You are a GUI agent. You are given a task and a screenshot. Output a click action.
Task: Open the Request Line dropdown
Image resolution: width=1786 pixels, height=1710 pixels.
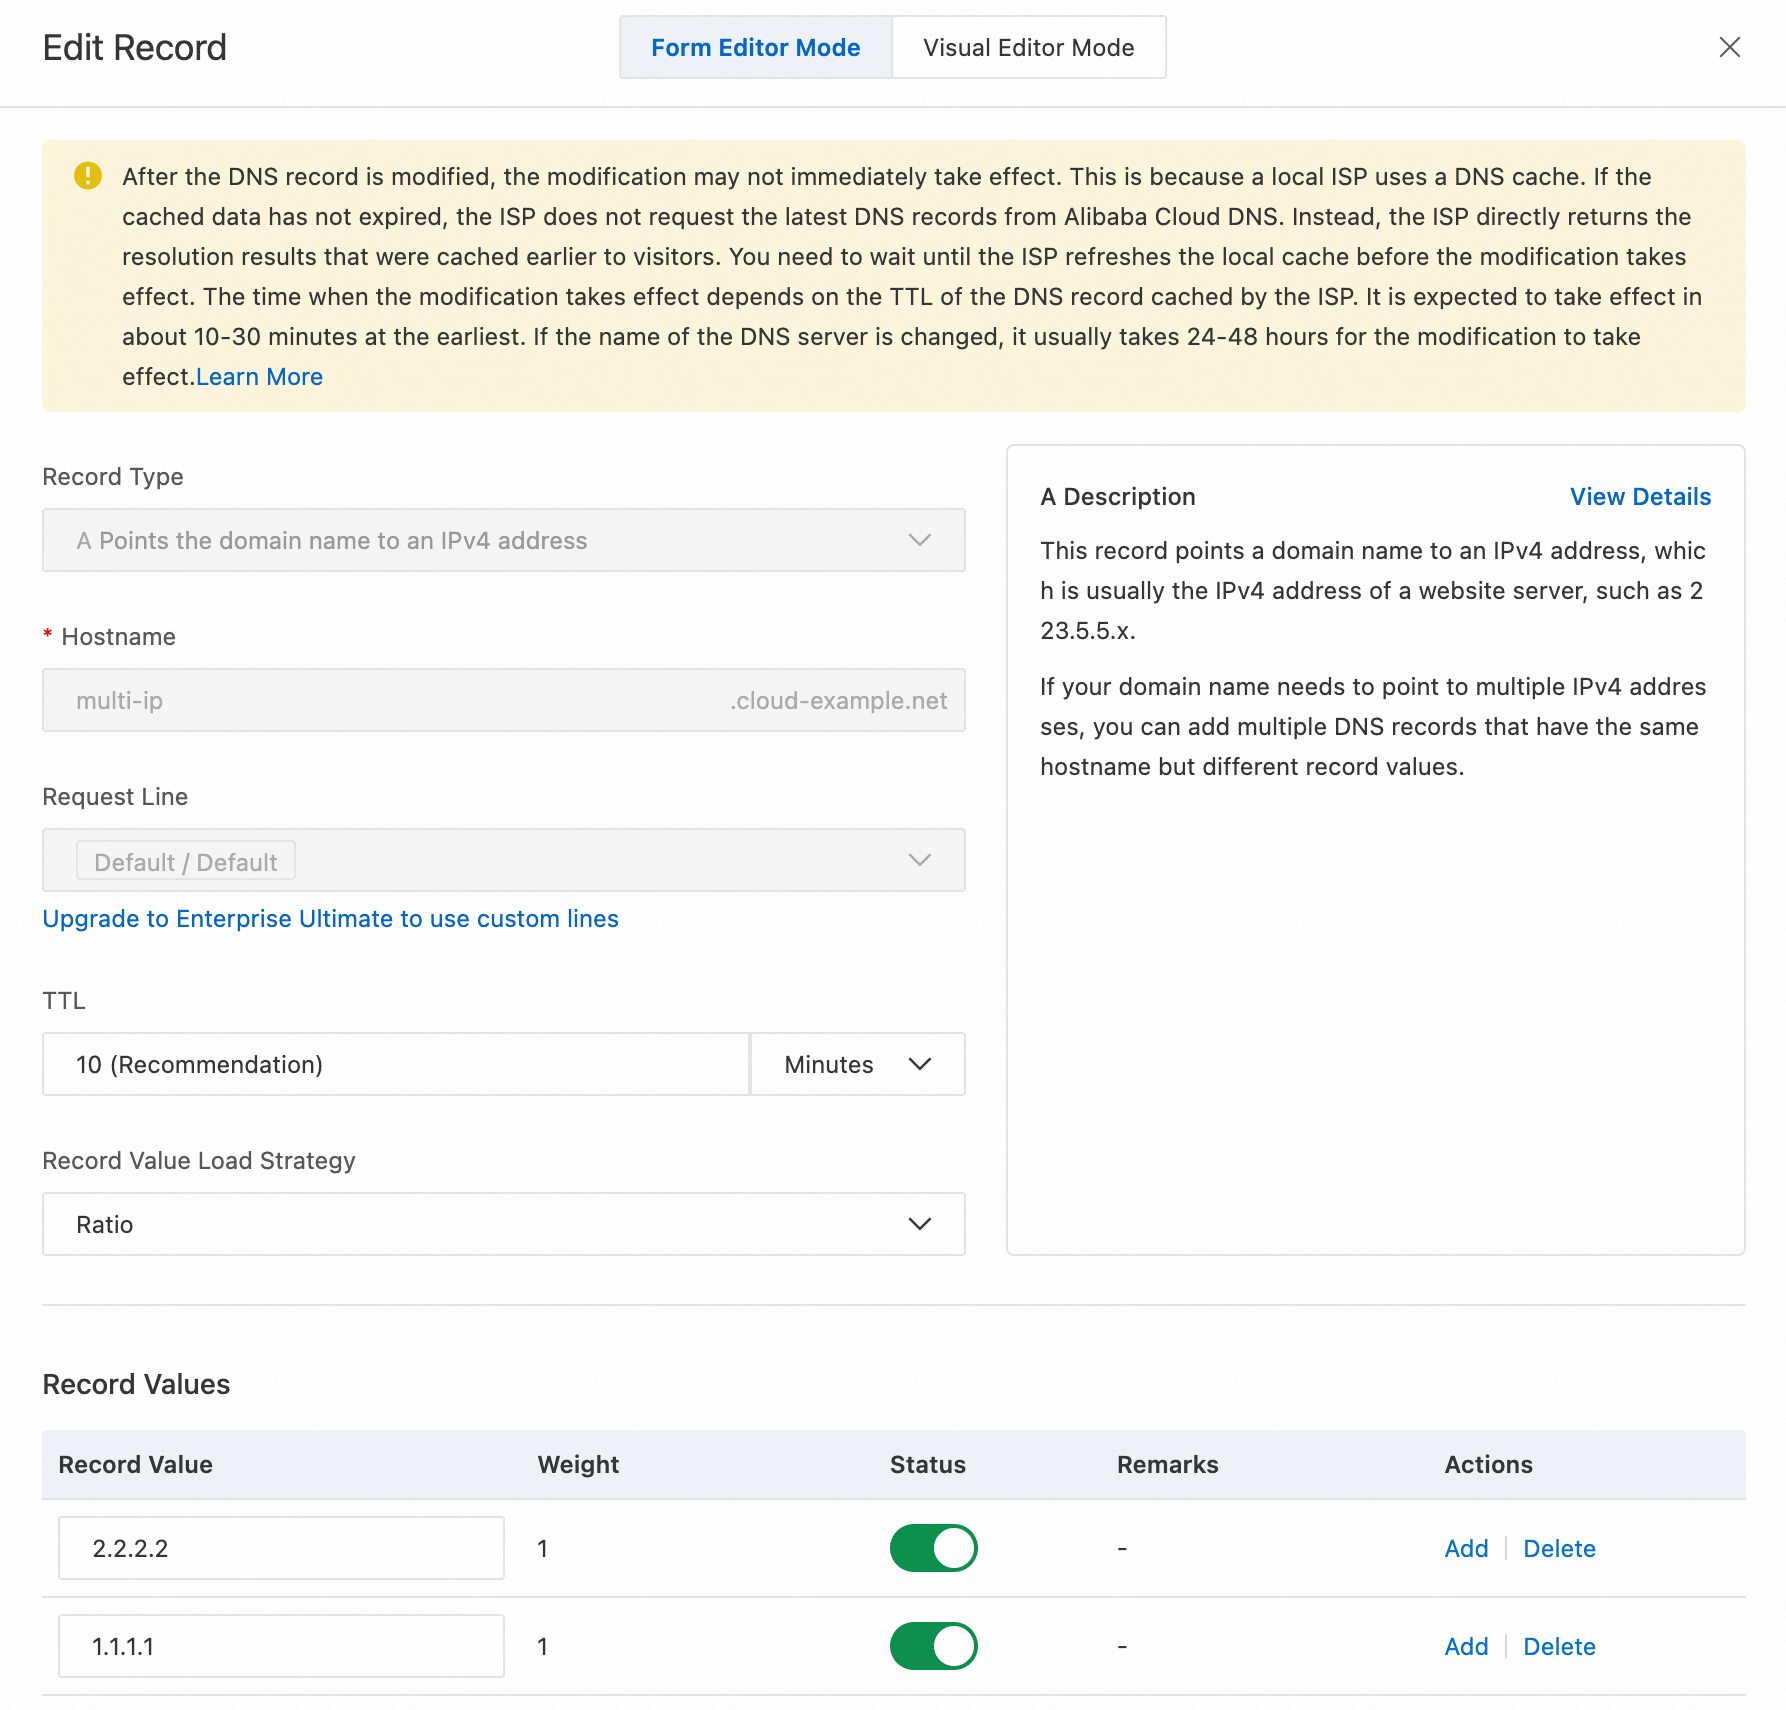[503, 860]
